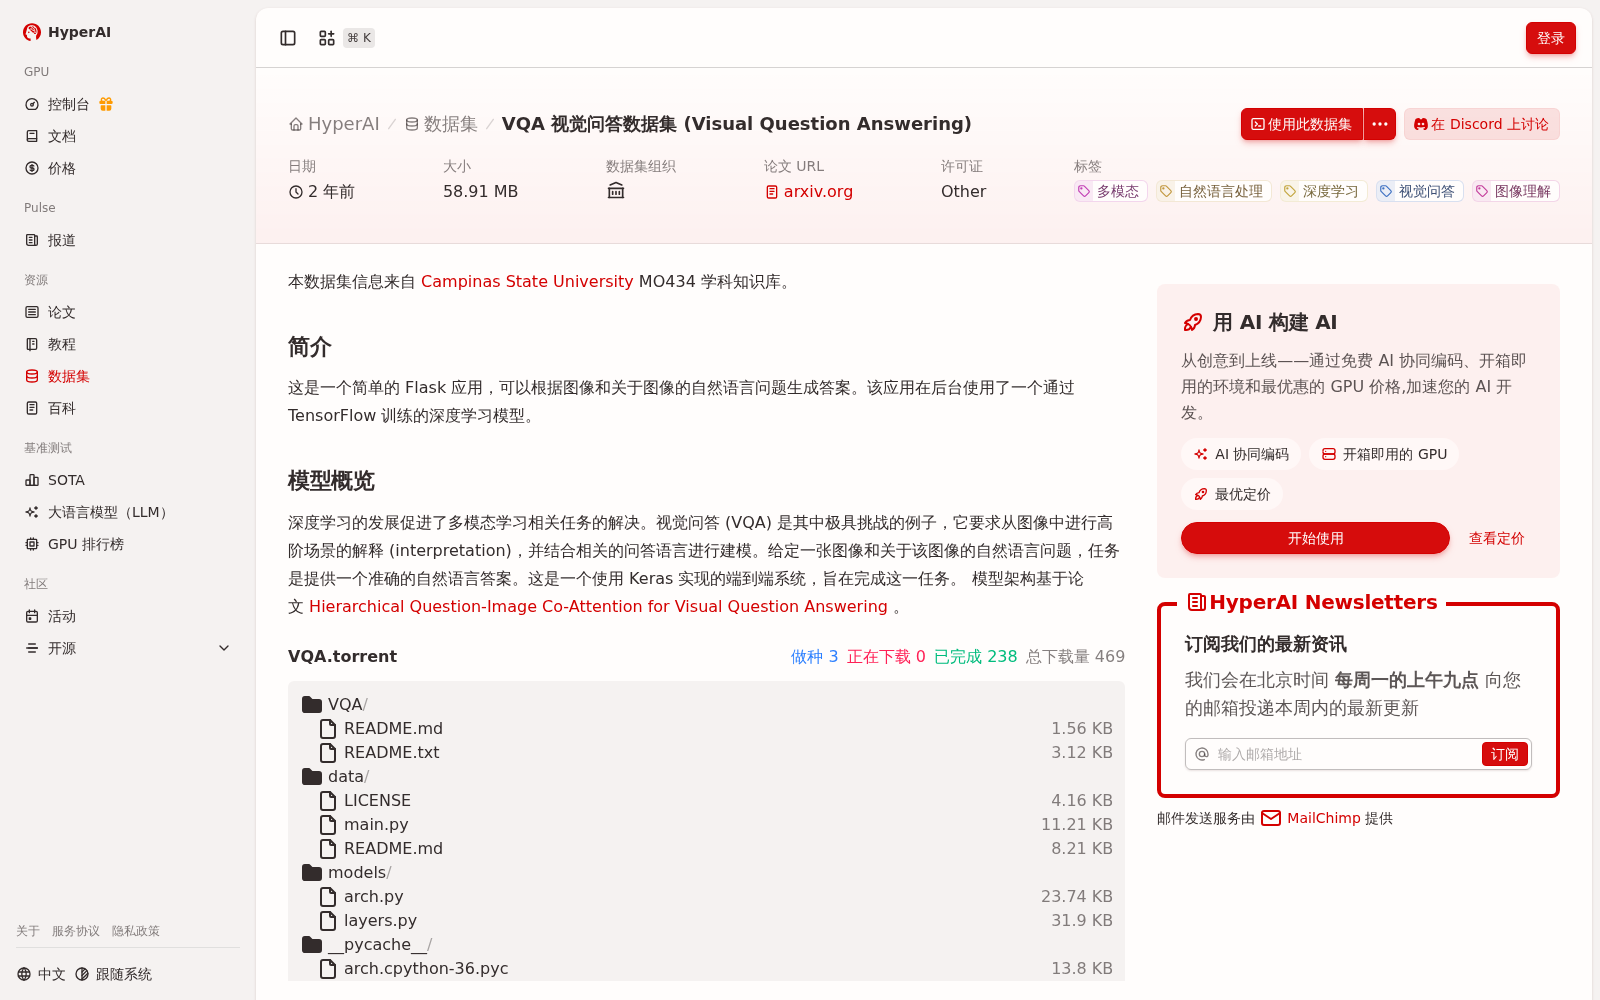Select arch.cpython-36.pyc file row

(706, 968)
